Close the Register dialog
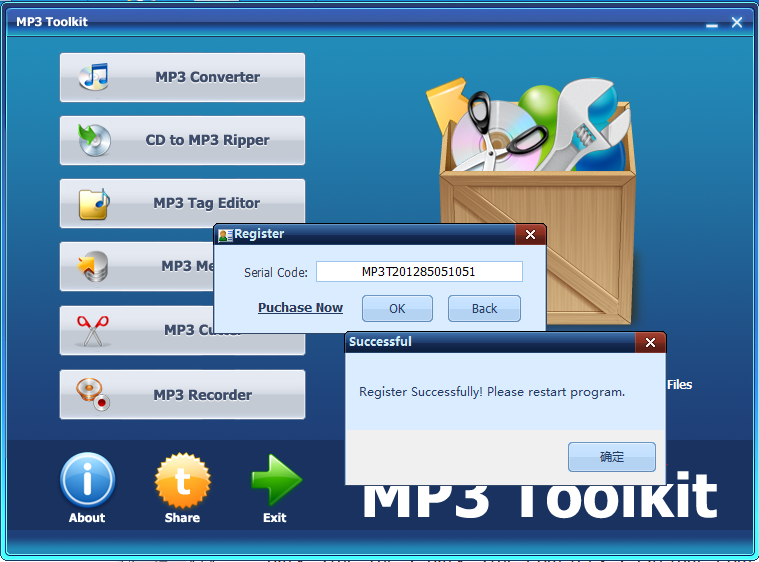 pos(531,235)
